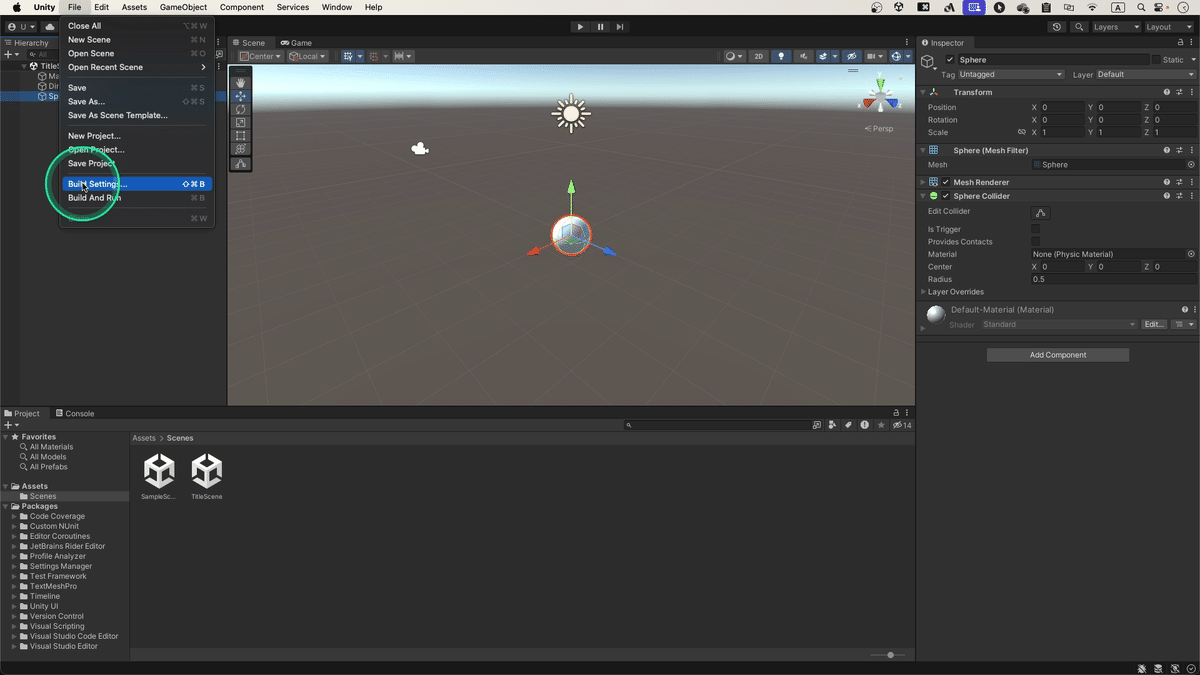This screenshot has width=1200, height=675.
Task: Toggle 2D scene view mode
Action: click(x=759, y=56)
